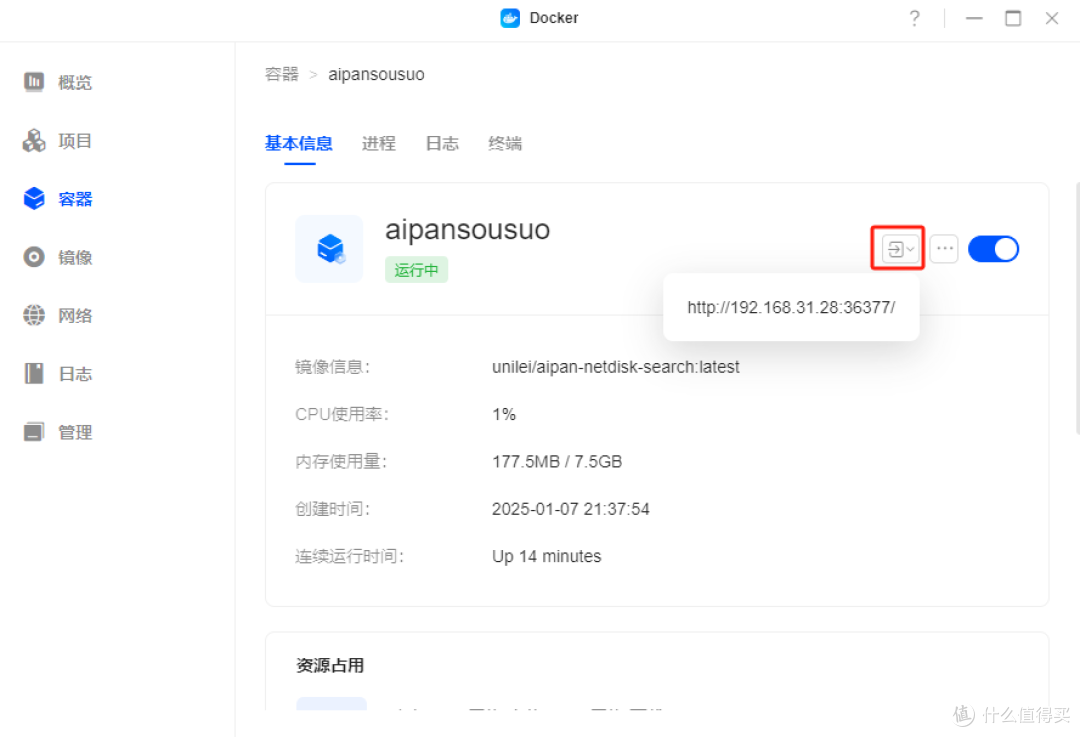This screenshot has height=737, width=1080.
Task: Go back to Containers (容器) breadcrumb
Action: point(282,75)
